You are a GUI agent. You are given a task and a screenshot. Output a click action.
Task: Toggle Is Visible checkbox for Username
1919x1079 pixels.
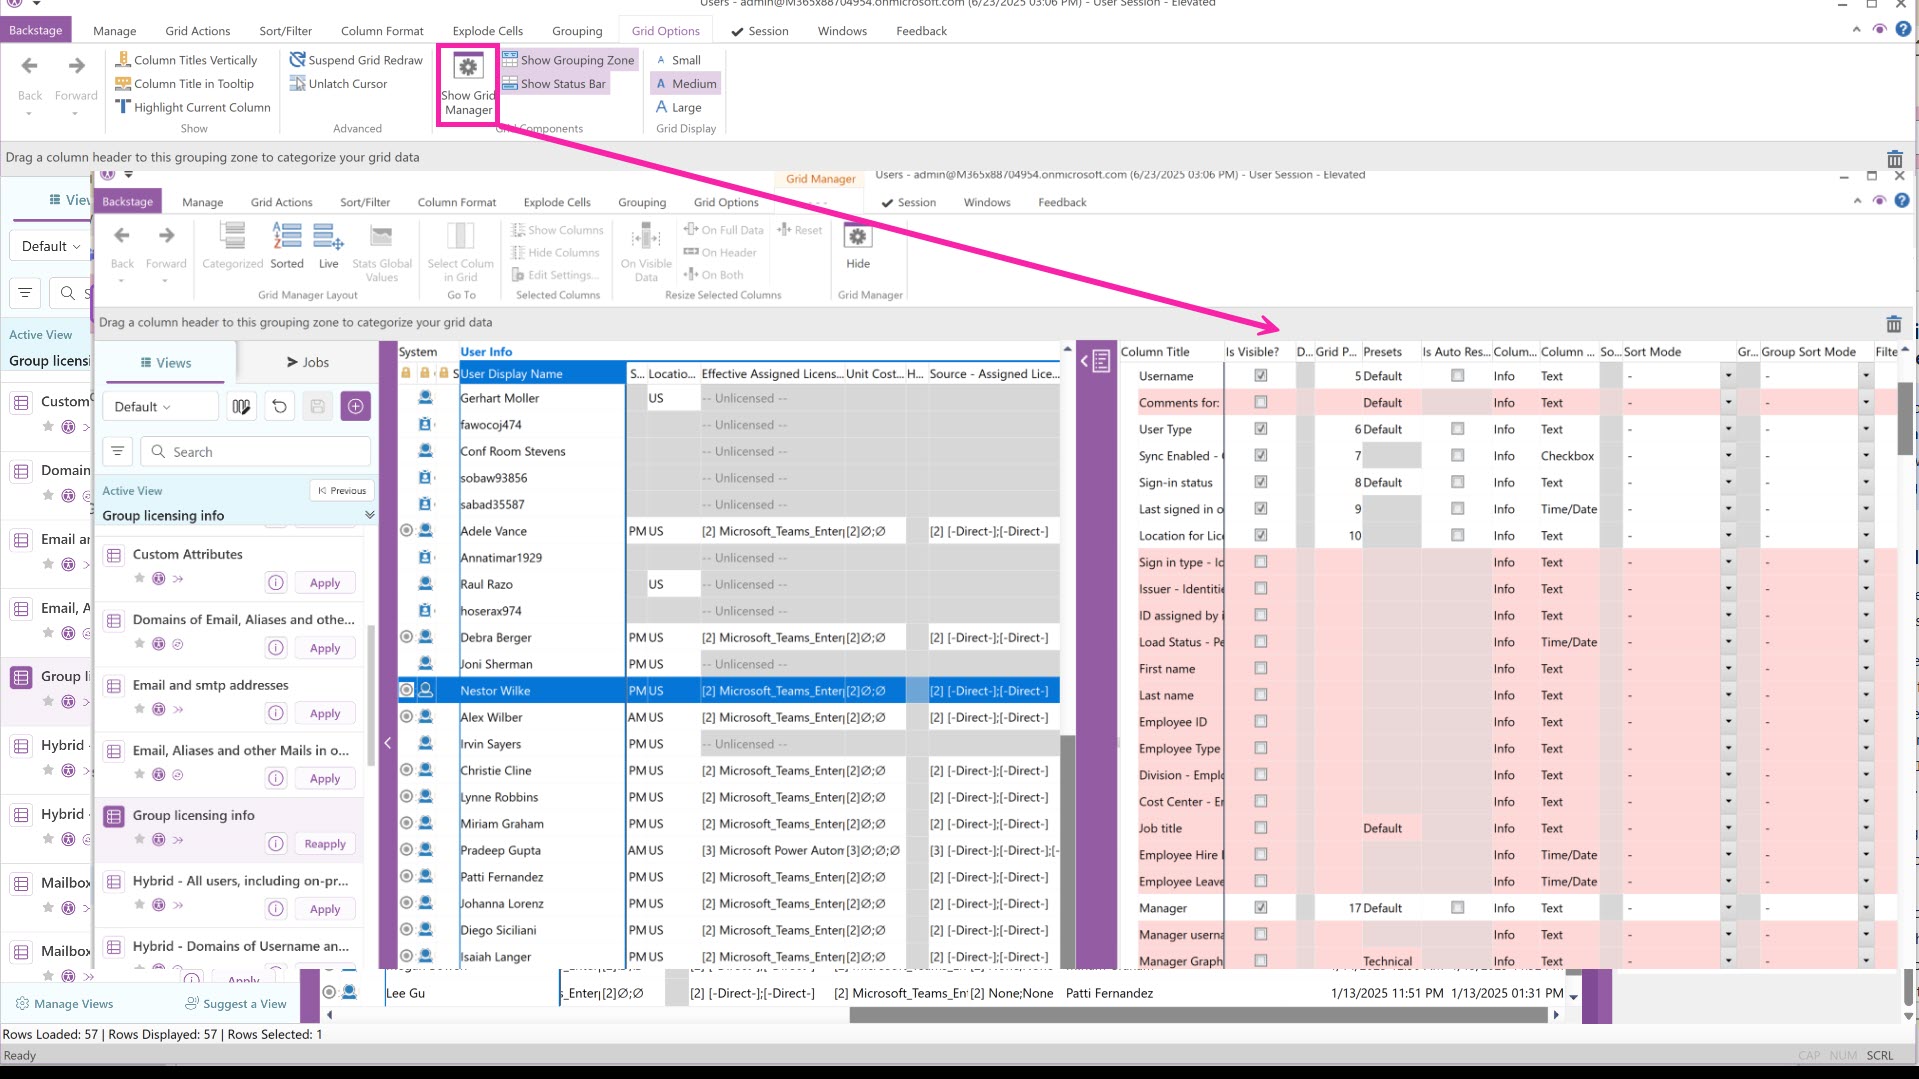(1260, 376)
